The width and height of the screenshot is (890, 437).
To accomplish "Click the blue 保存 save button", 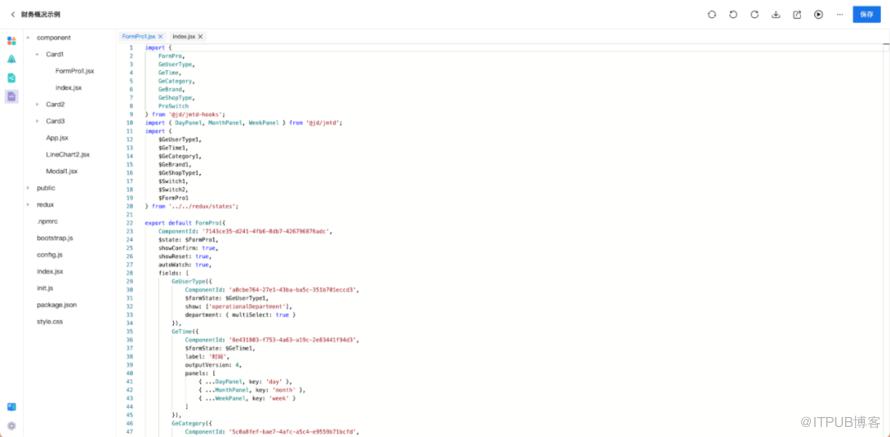I will pos(867,15).
